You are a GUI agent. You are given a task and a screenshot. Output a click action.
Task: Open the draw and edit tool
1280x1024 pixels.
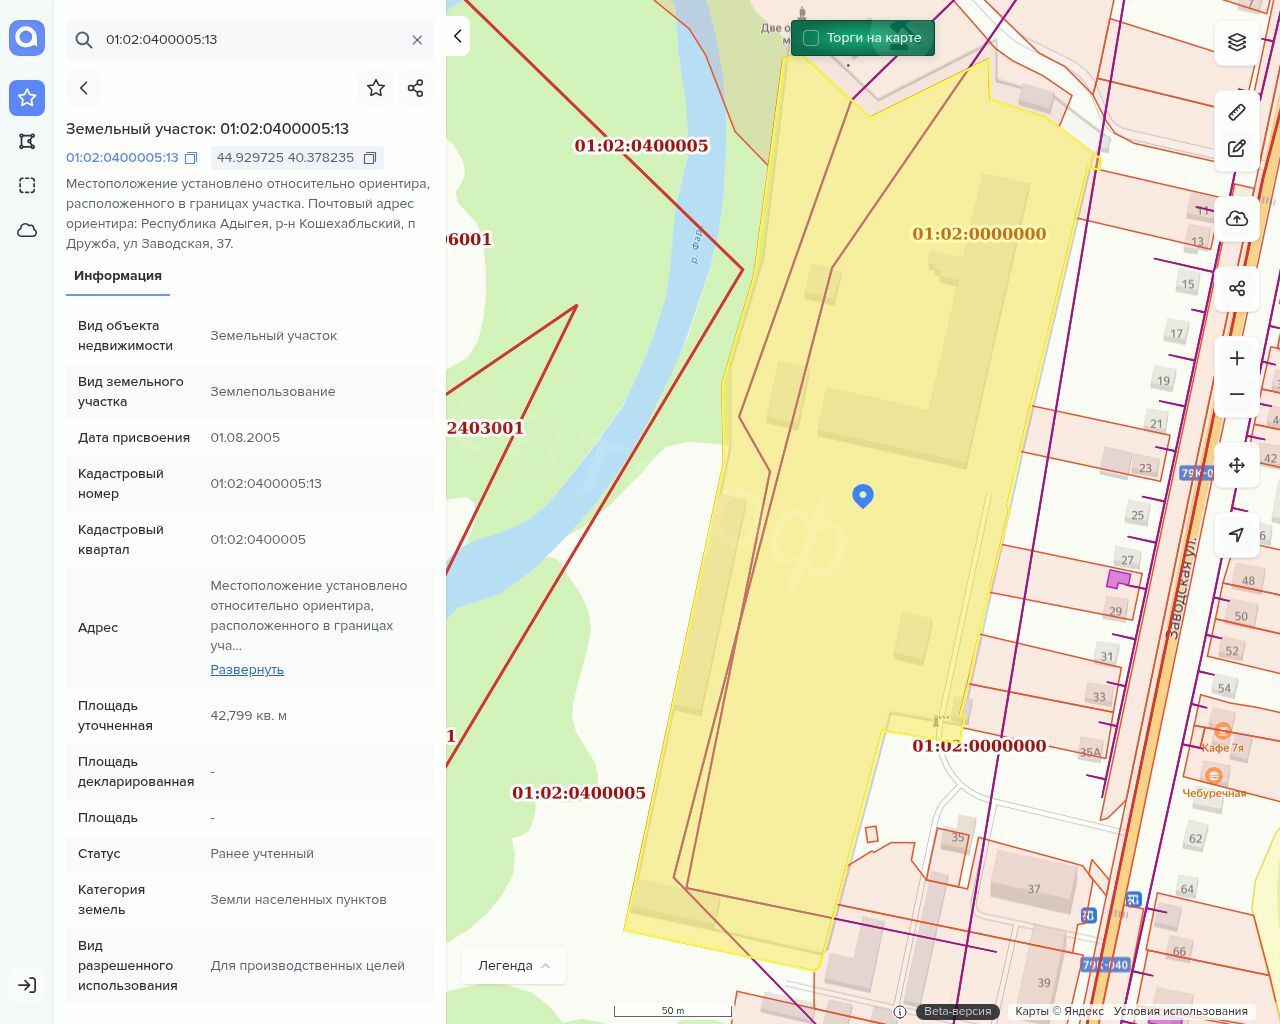click(1237, 149)
